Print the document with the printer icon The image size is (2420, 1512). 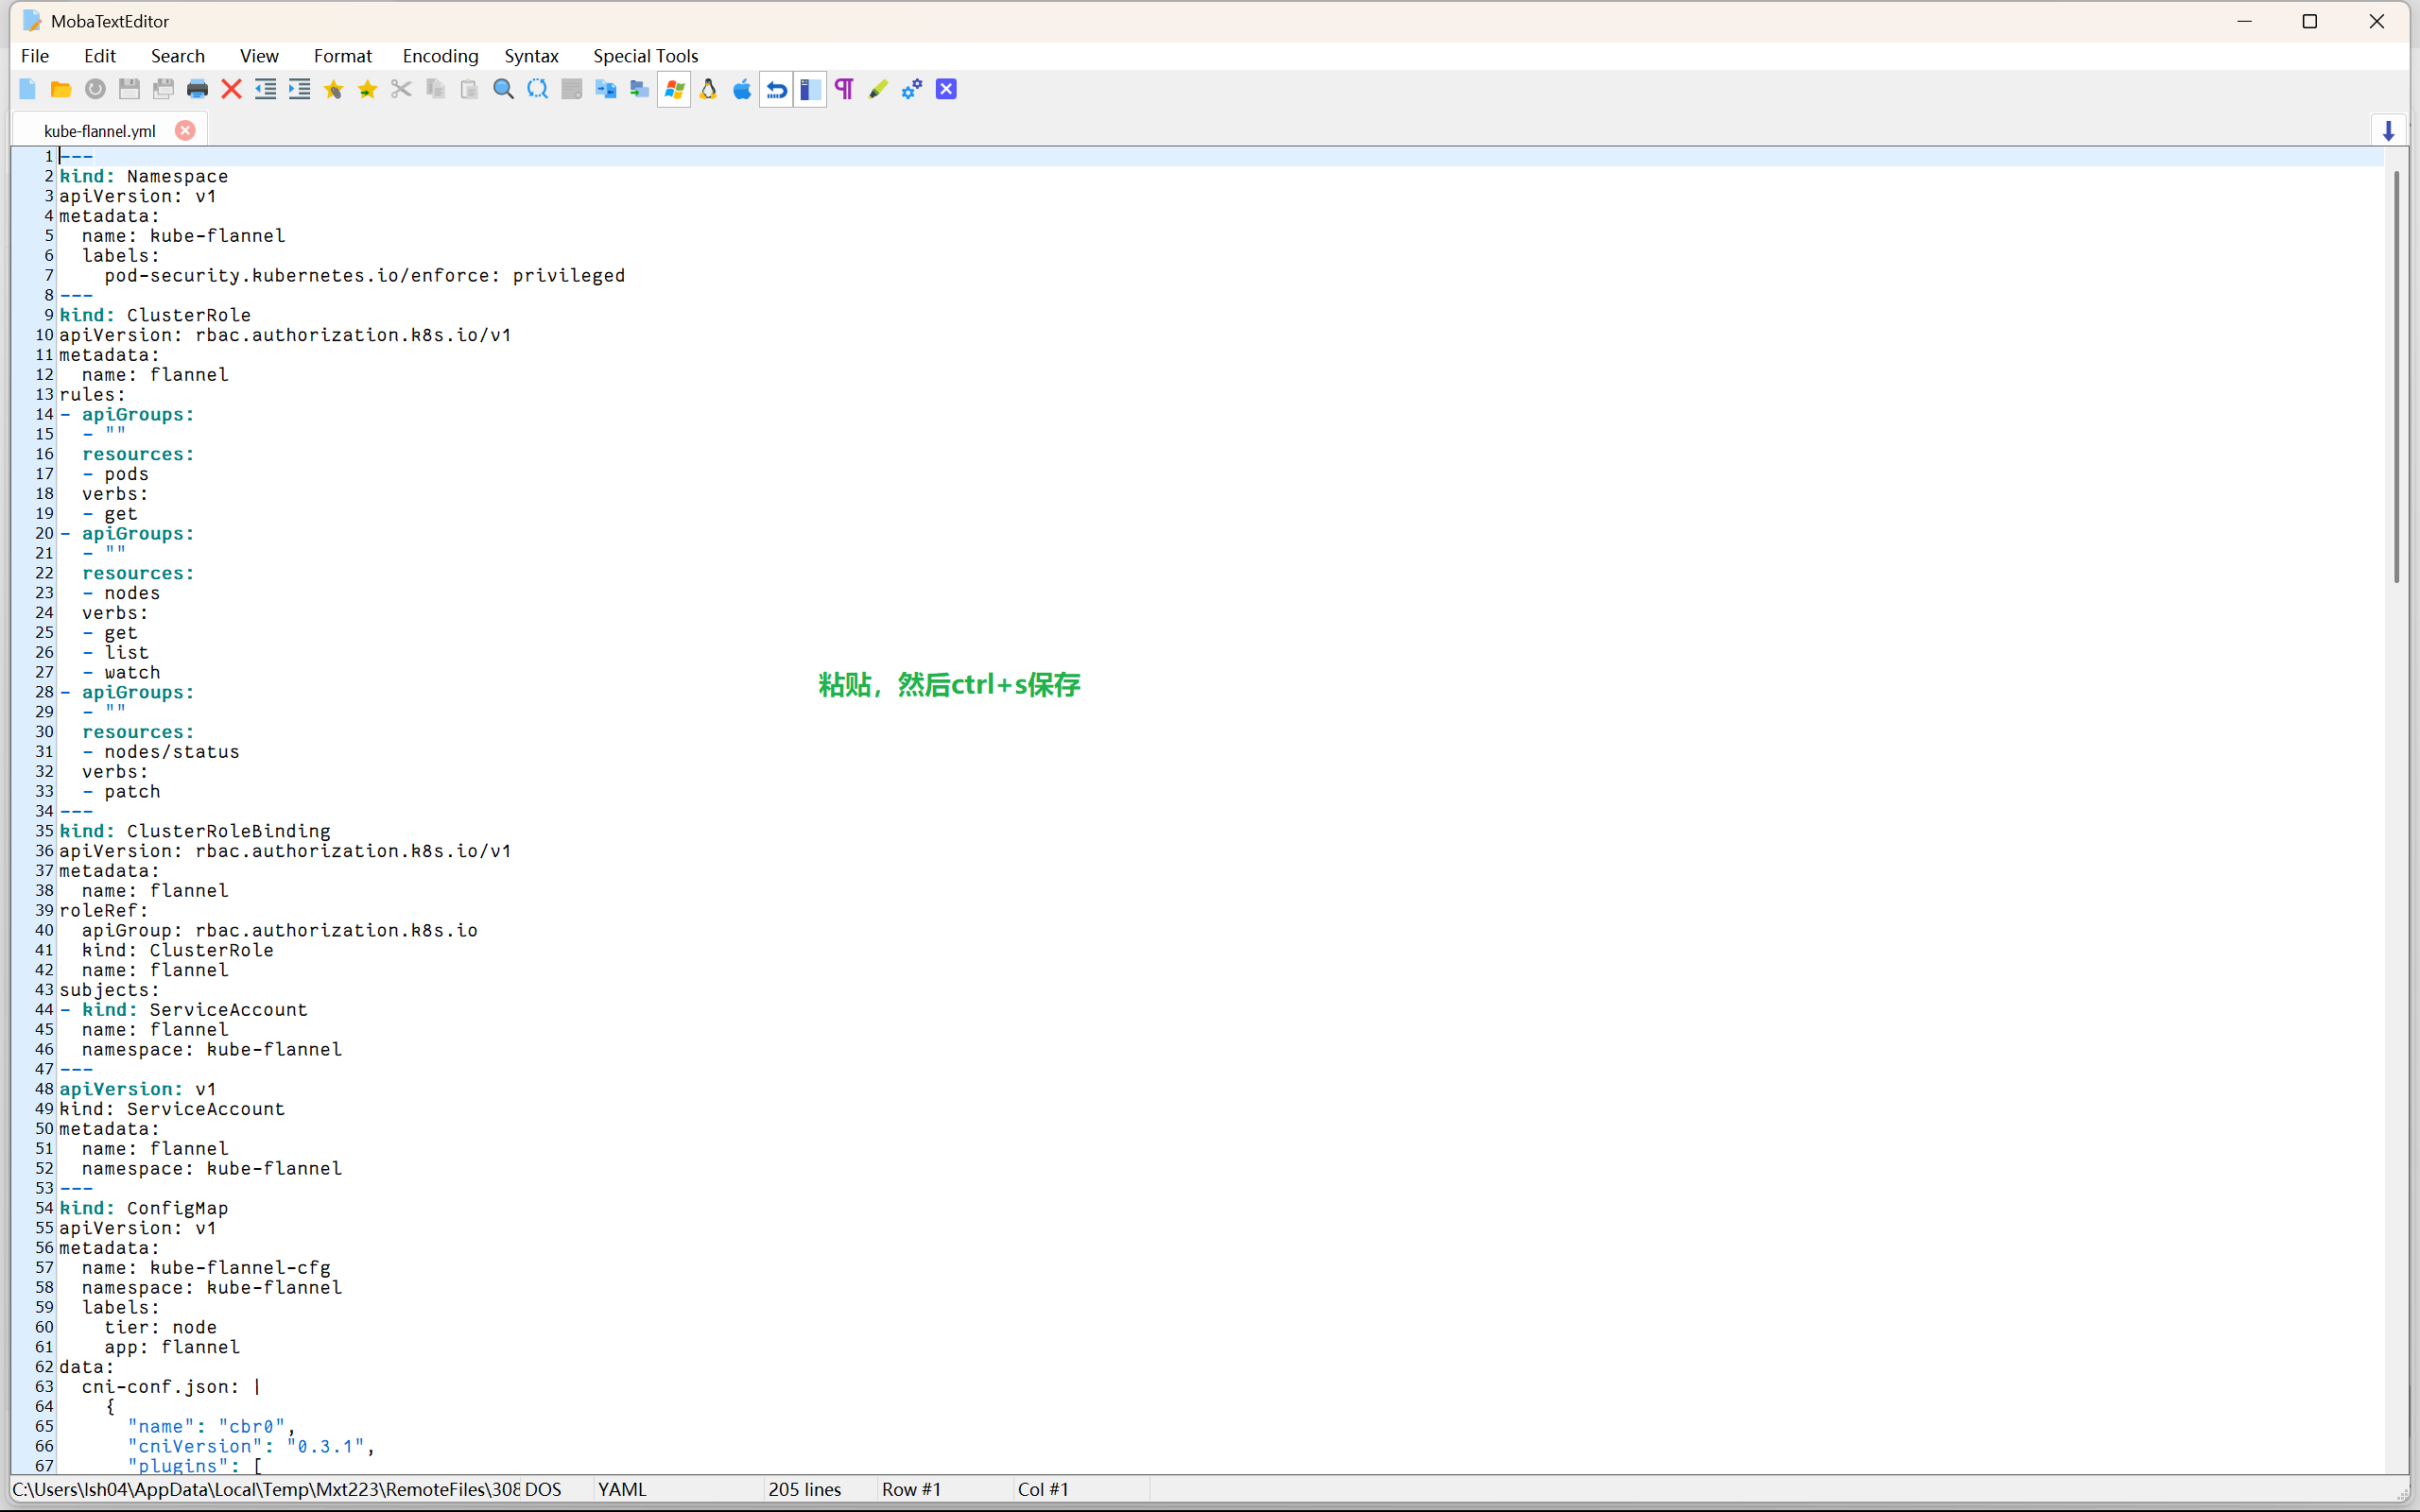tap(197, 89)
